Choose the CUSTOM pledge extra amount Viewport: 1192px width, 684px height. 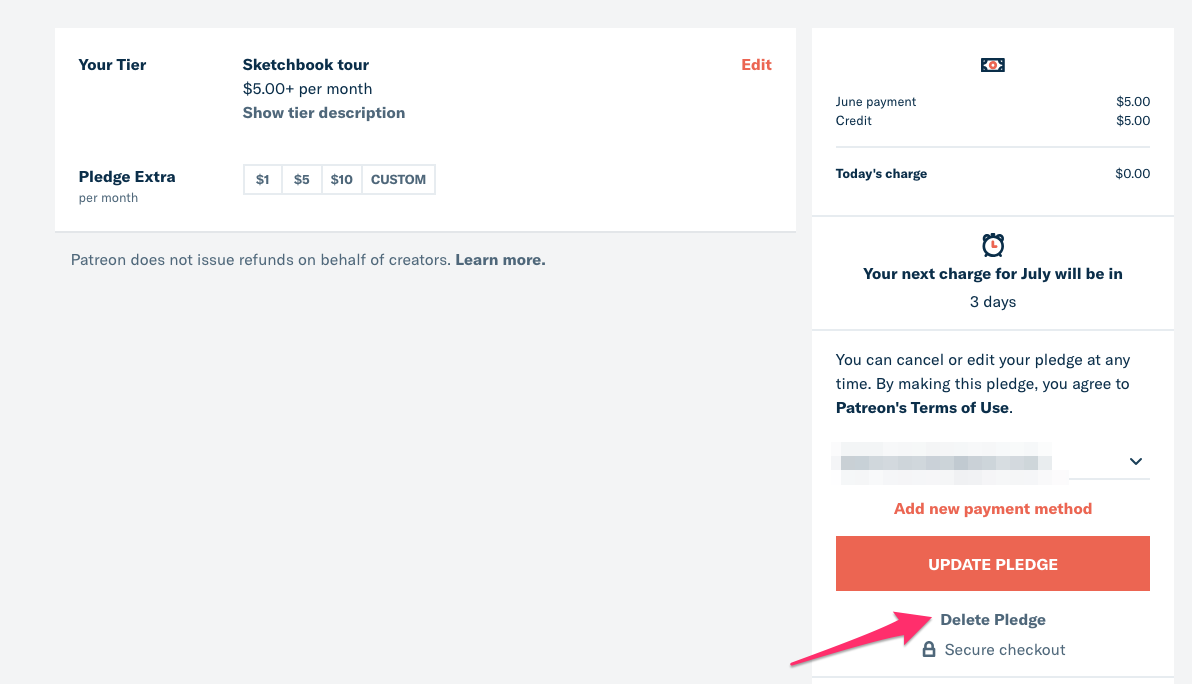(x=398, y=180)
